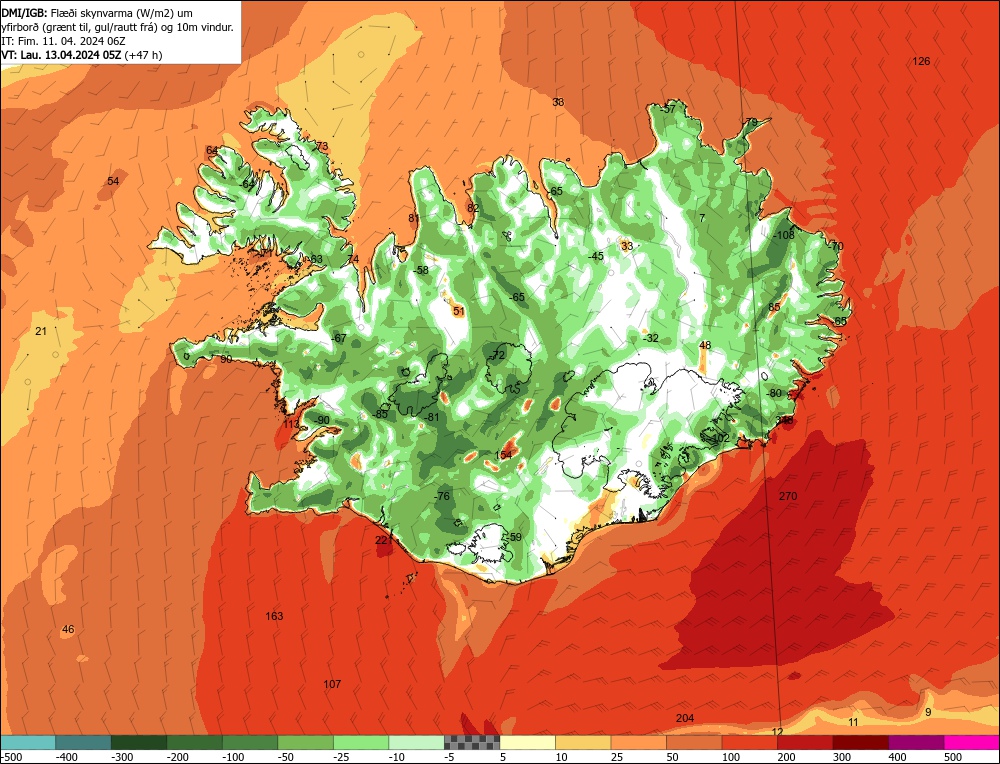Click the value 73 on the Westfjords coast

tap(322, 146)
